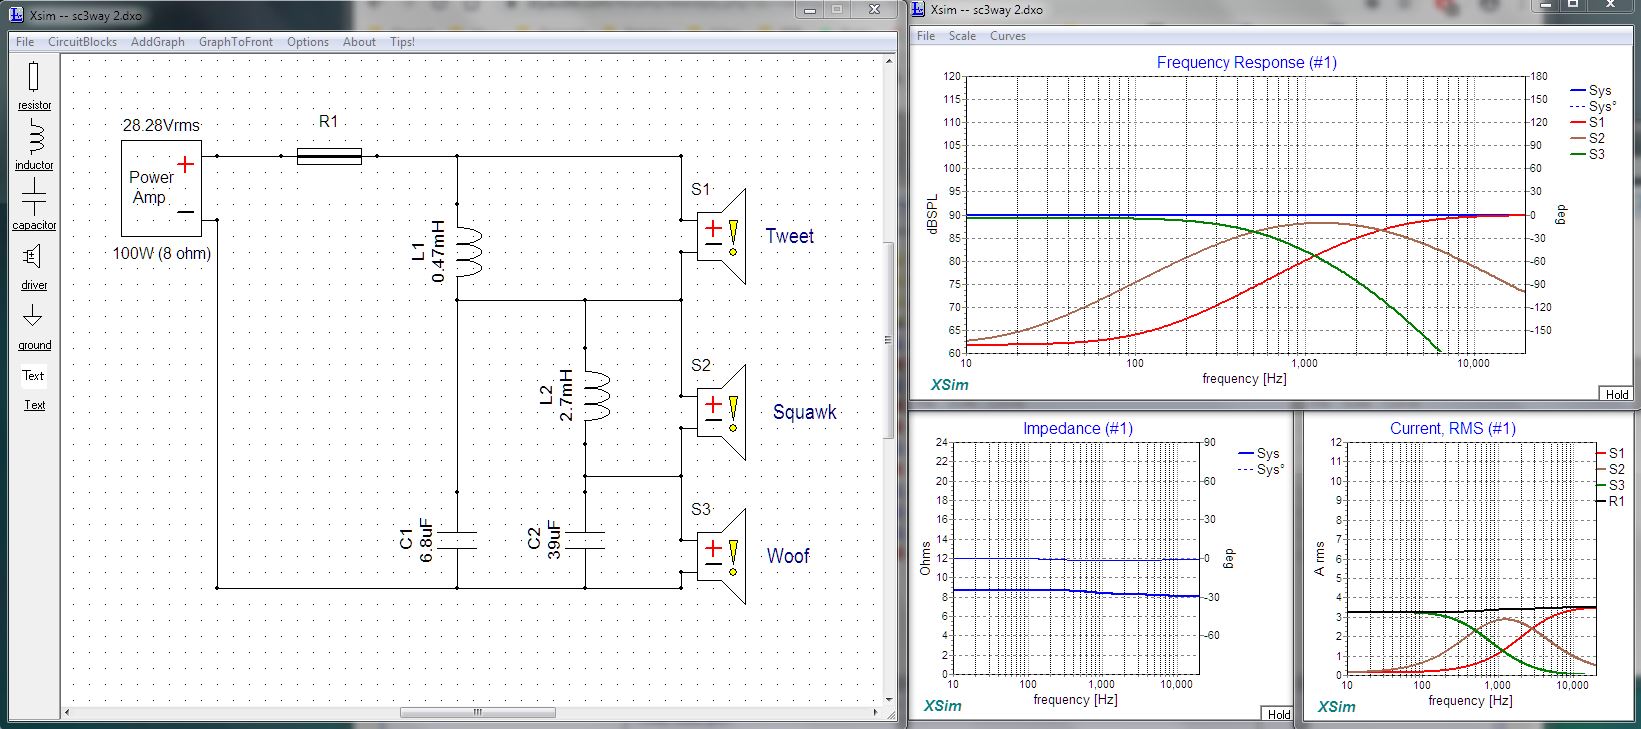
Task: Click the 28.28Vrms voltage label
Action: (x=161, y=126)
